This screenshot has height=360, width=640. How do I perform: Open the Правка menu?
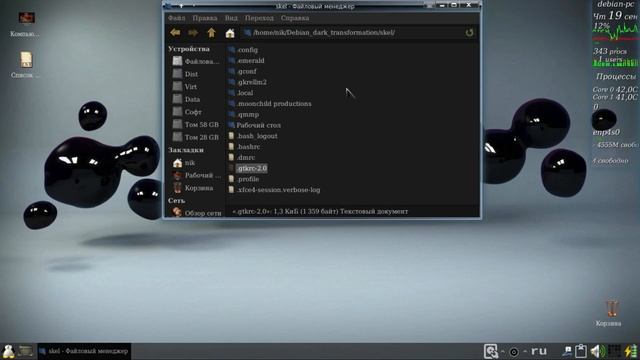coord(205,18)
